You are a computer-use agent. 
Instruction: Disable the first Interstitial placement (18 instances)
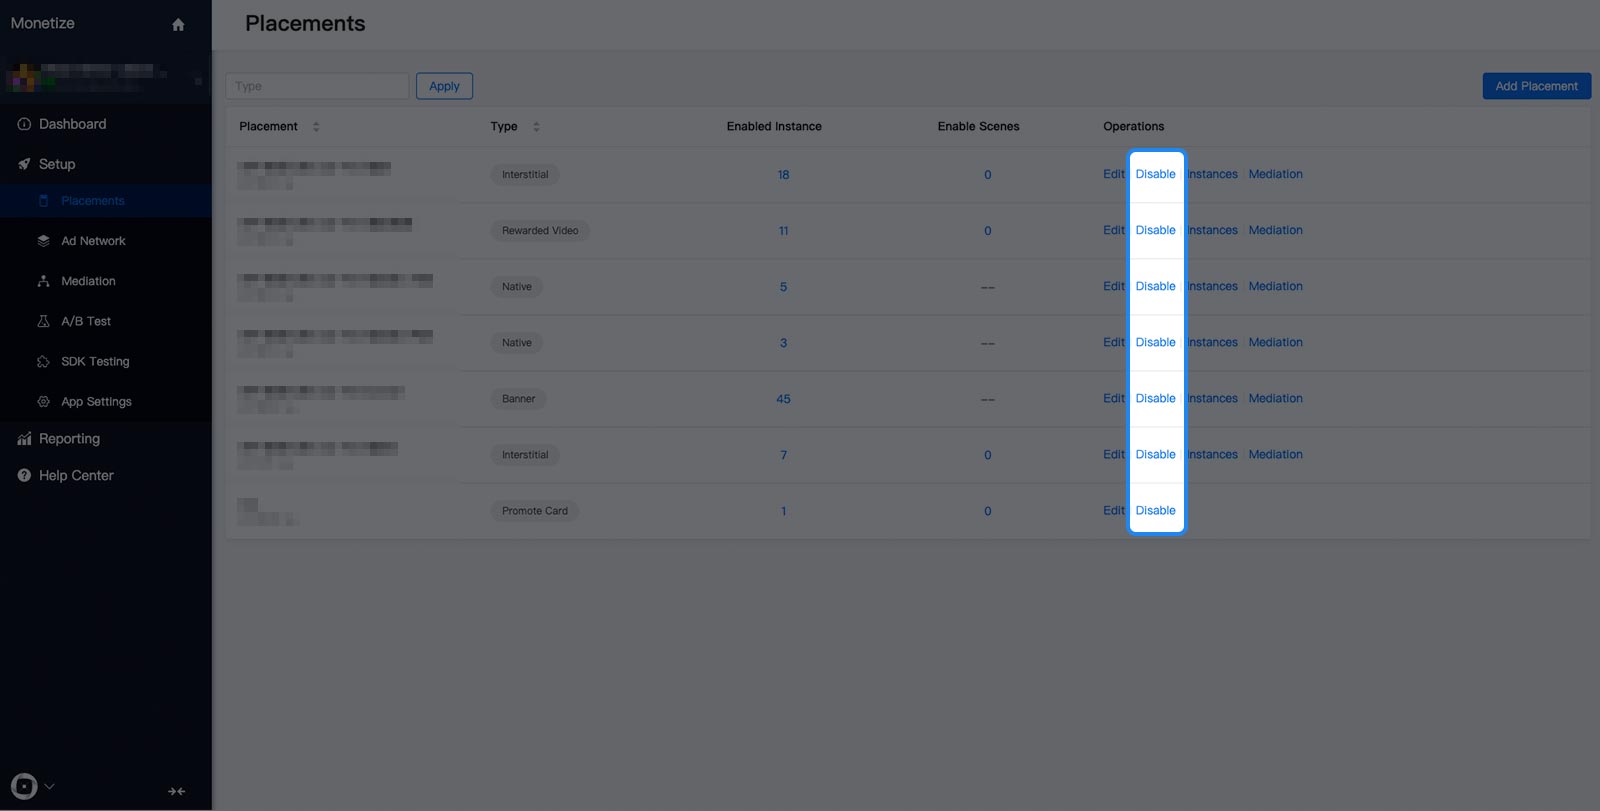(1155, 174)
